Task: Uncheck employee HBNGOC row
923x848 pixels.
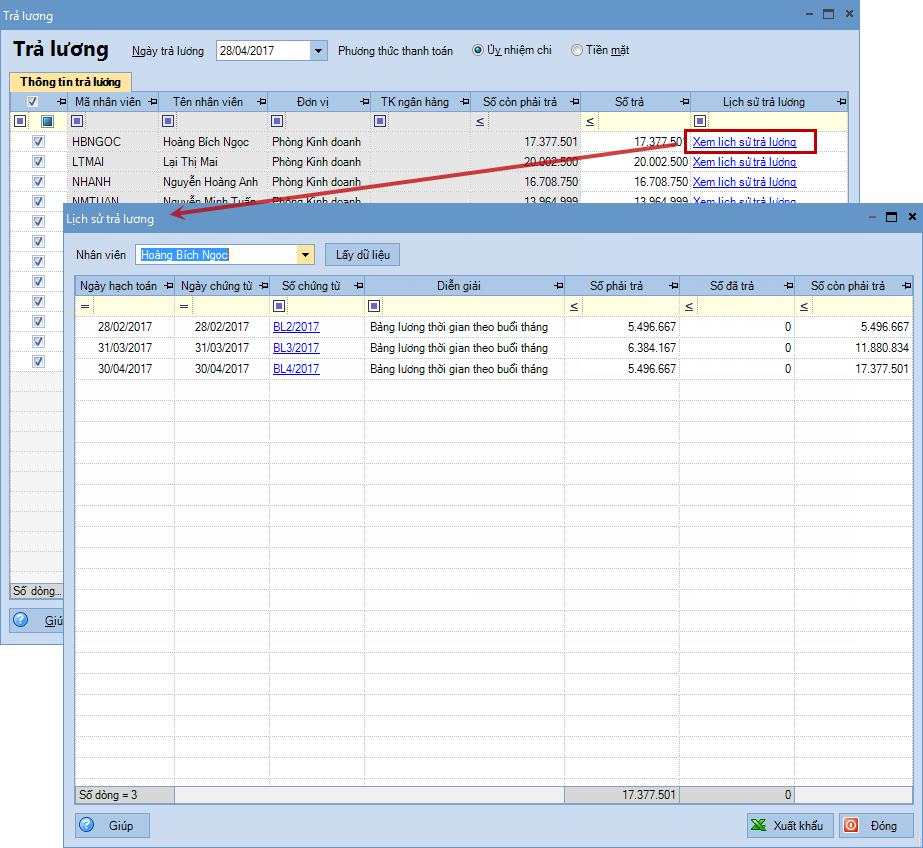Action: (x=38, y=142)
